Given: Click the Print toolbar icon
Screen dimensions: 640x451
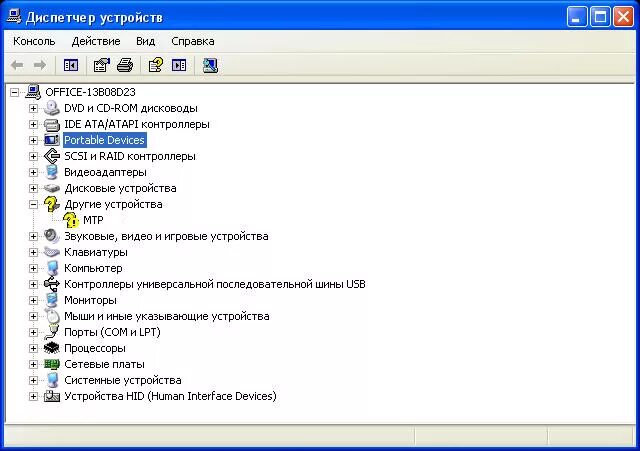Looking at the screenshot, I should pos(125,65).
